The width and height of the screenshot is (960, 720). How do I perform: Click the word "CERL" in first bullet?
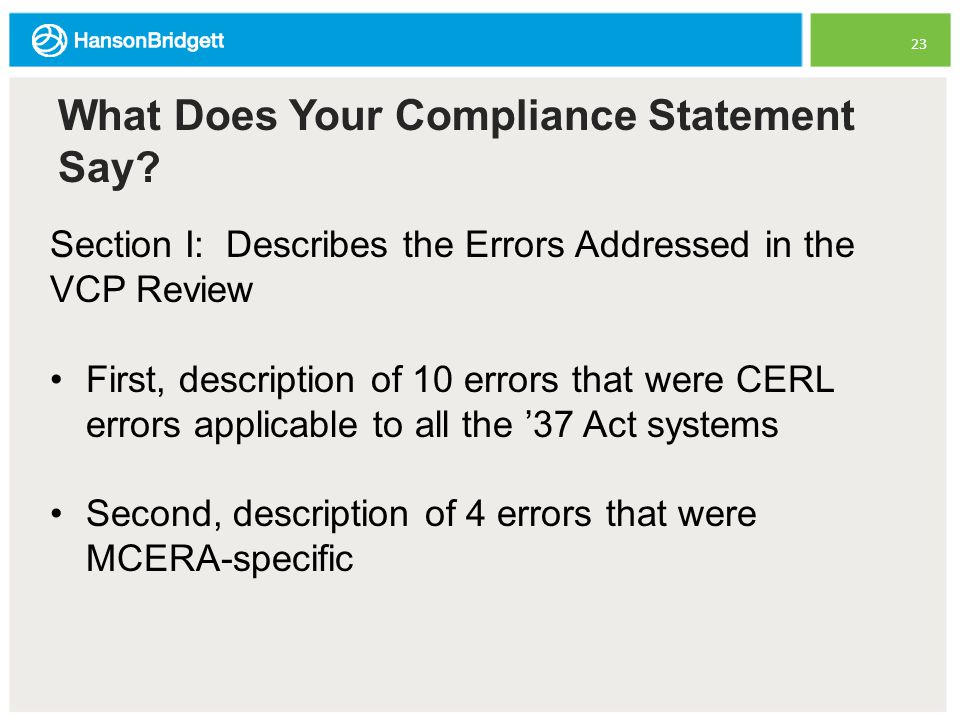[785, 380]
